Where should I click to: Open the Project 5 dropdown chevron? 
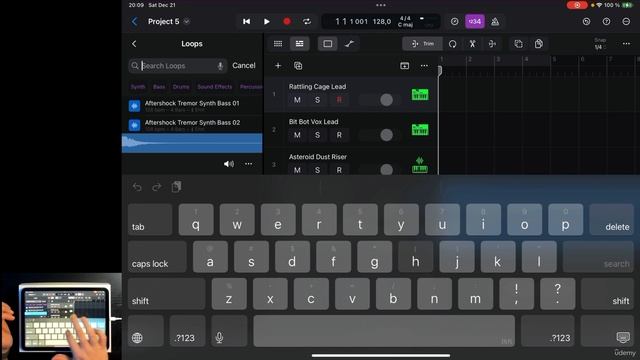click(187, 22)
